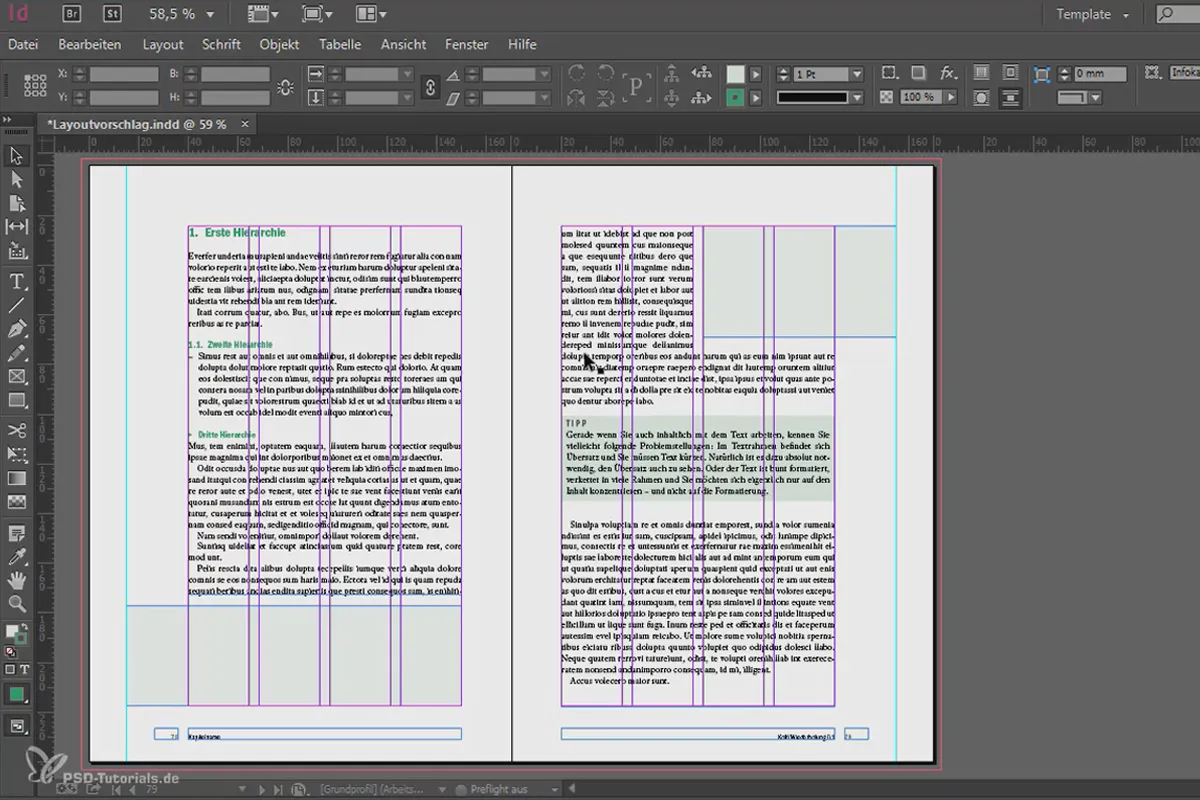Open the Ansicht menu
The height and width of the screenshot is (800, 1200).
[404, 45]
